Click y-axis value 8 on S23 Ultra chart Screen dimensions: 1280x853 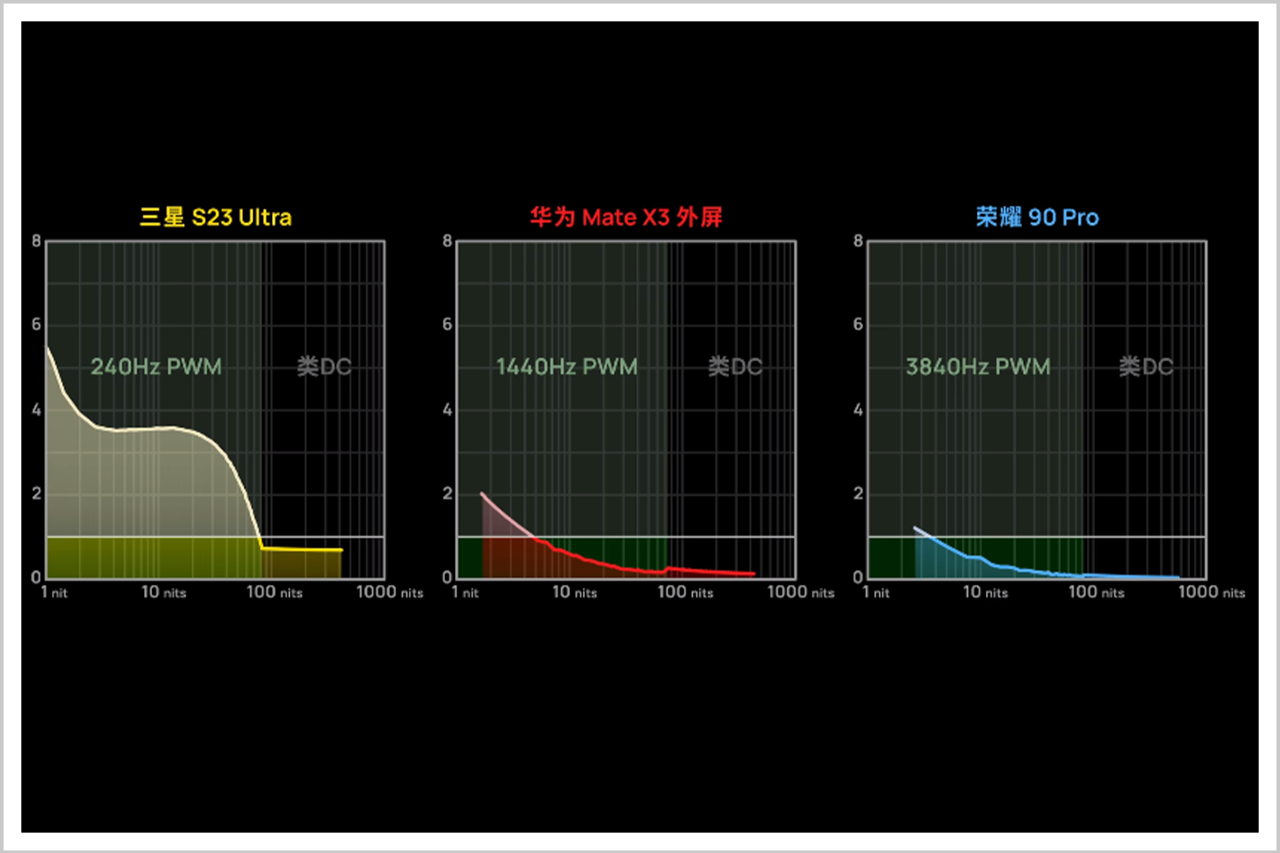pos(37,241)
